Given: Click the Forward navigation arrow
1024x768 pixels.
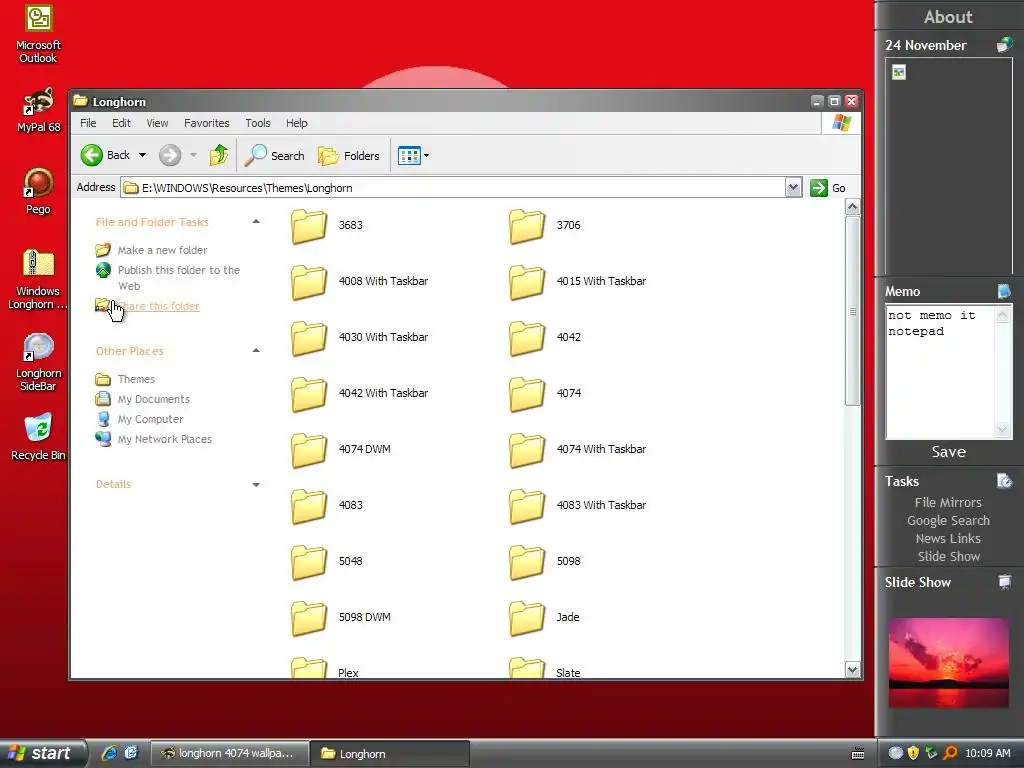Looking at the screenshot, I should 170,155.
